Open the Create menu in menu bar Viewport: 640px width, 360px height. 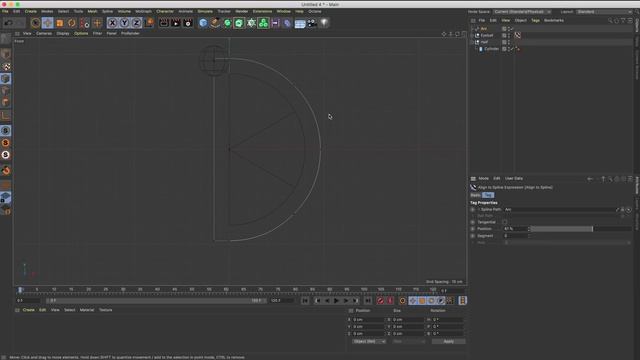click(x=31, y=11)
